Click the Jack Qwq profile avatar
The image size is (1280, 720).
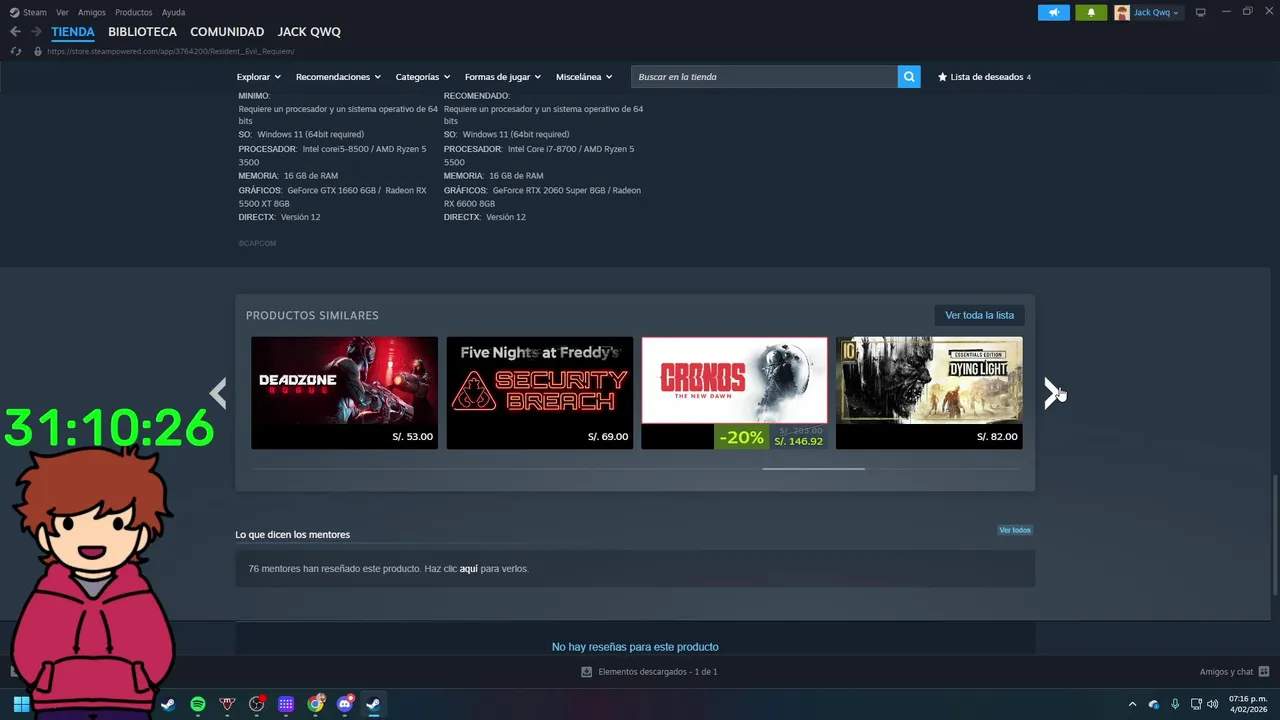click(1122, 13)
